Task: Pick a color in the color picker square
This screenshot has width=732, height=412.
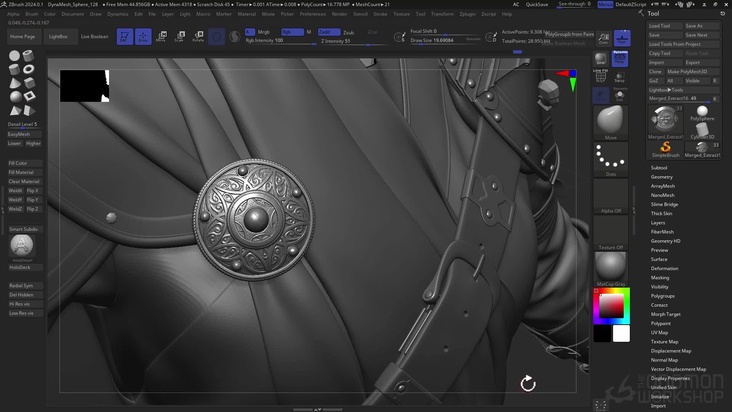Action: [611, 306]
